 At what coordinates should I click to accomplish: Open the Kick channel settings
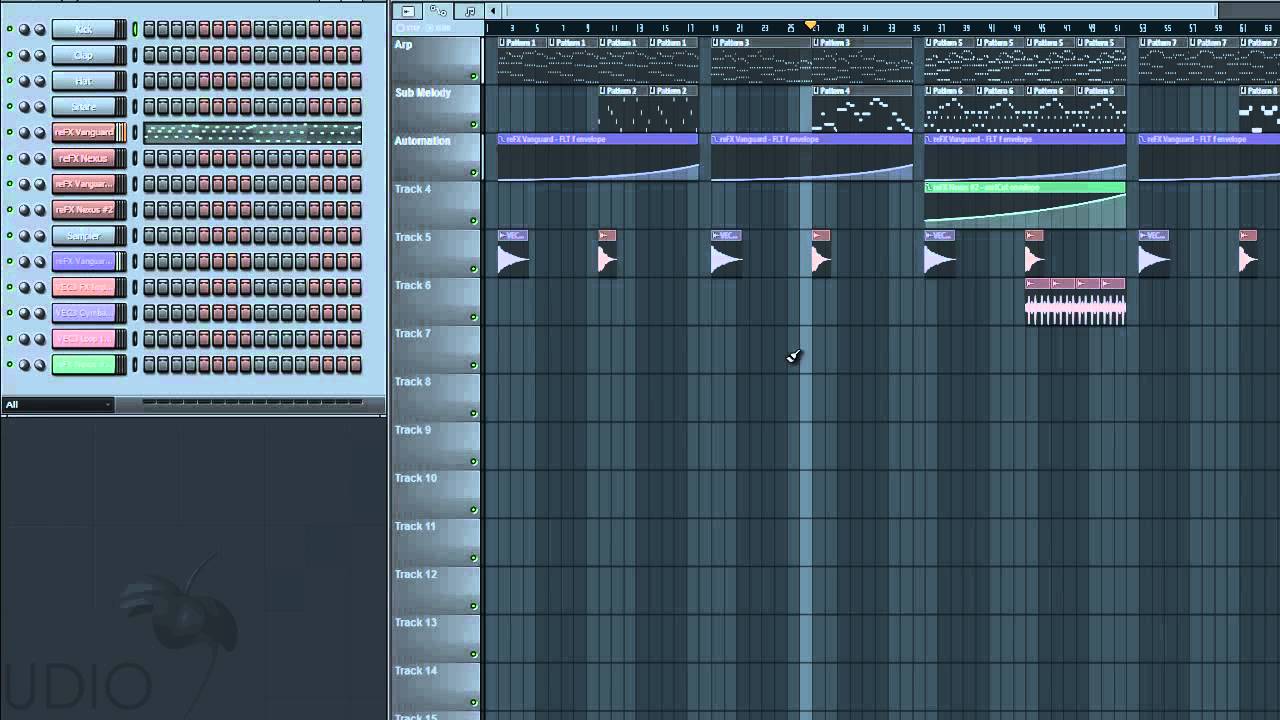84,29
